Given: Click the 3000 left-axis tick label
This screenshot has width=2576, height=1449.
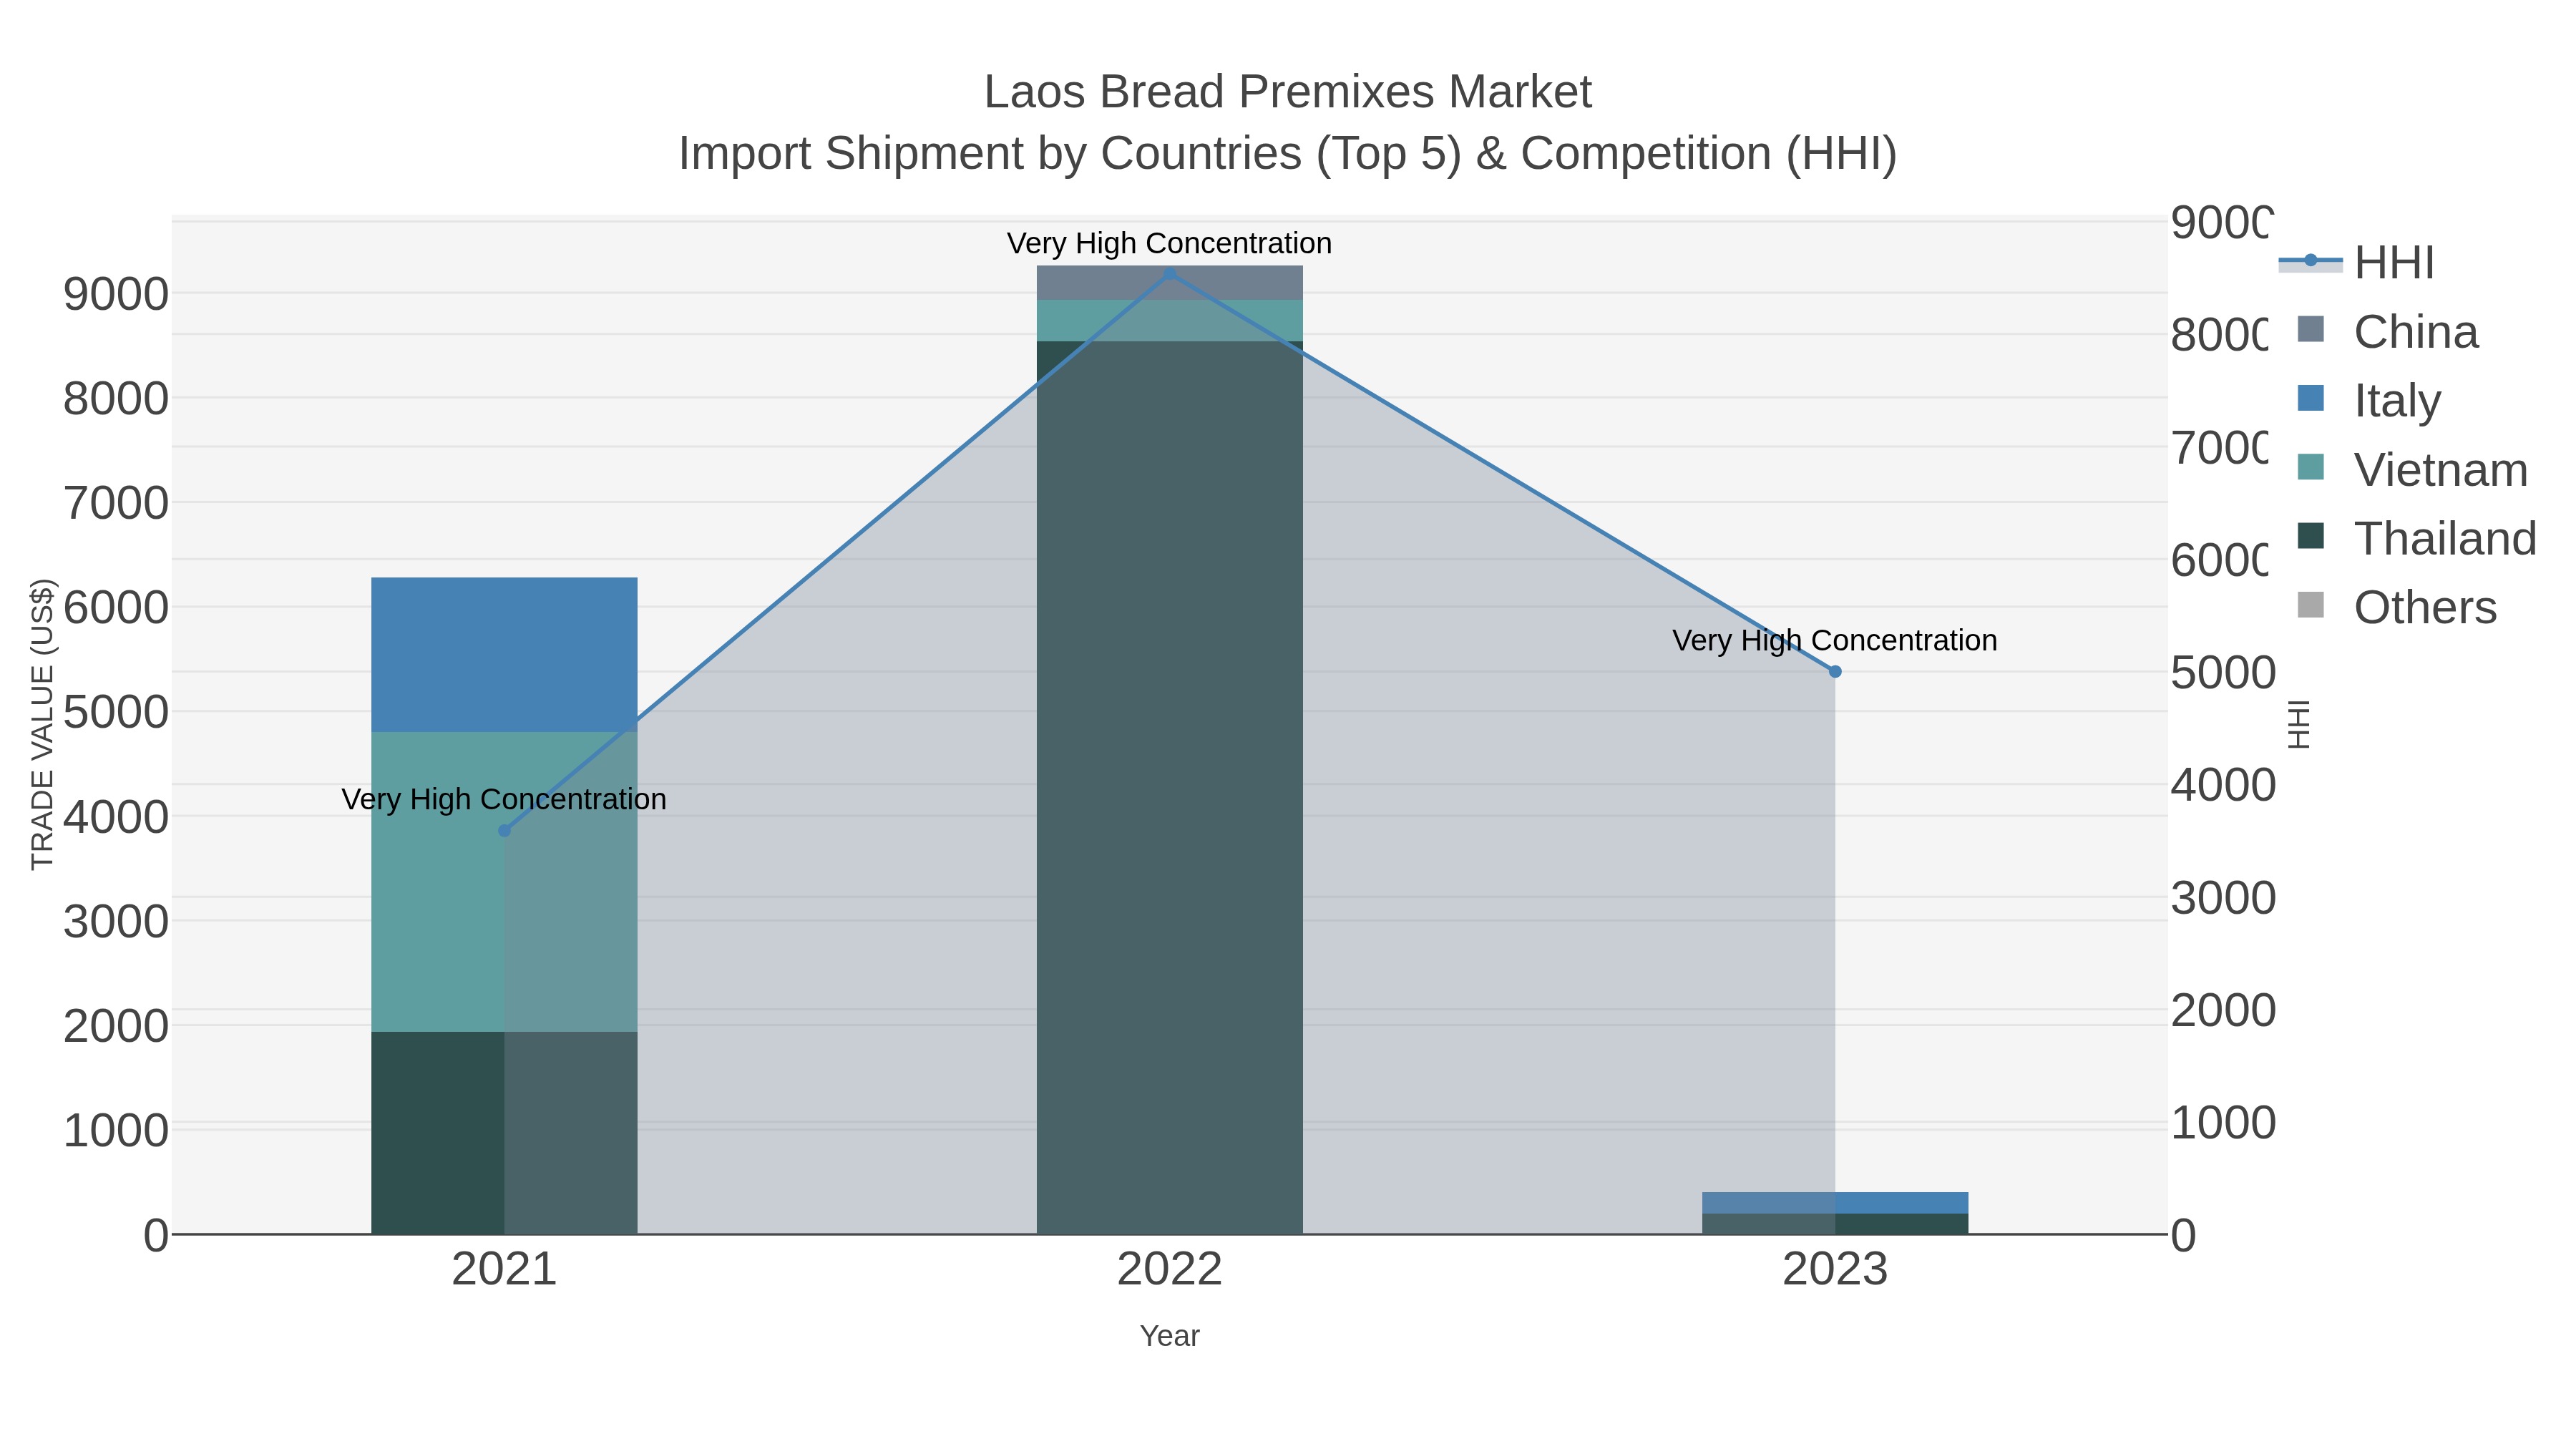Looking at the screenshot, I should click(x=116, y=921).
